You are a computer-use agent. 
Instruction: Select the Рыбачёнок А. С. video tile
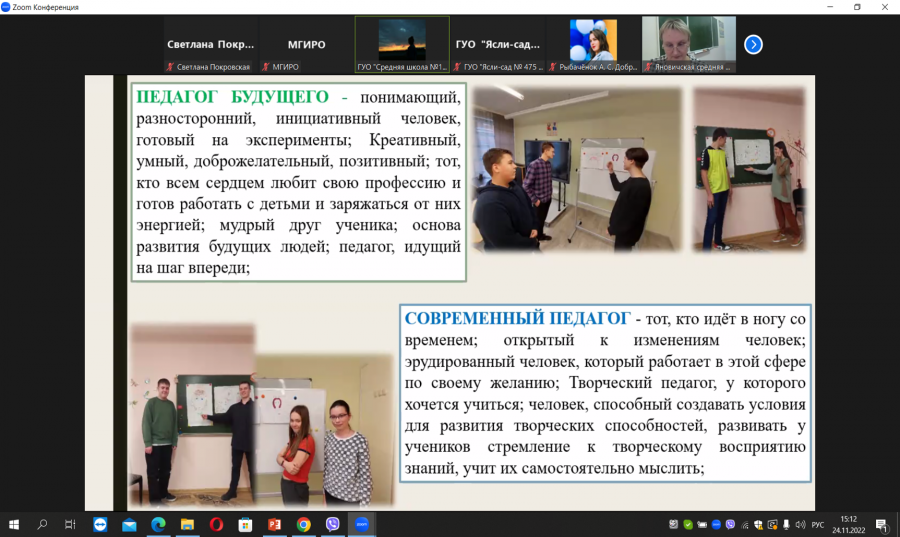pyautogui.click(x=593, y=45)
